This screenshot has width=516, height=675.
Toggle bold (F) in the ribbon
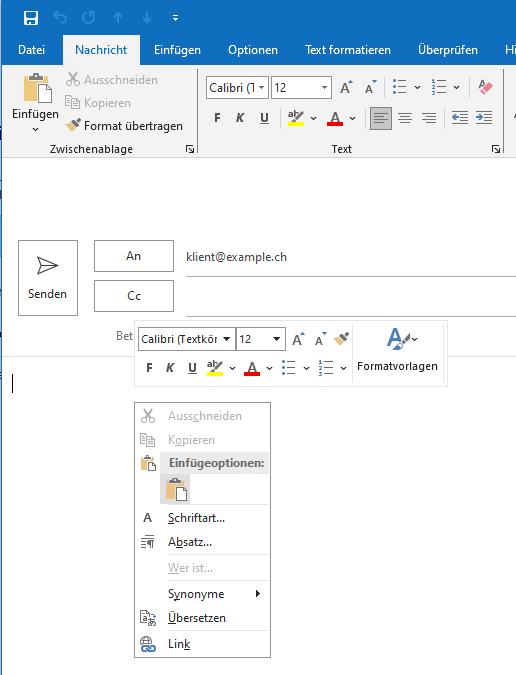(217, 118)
